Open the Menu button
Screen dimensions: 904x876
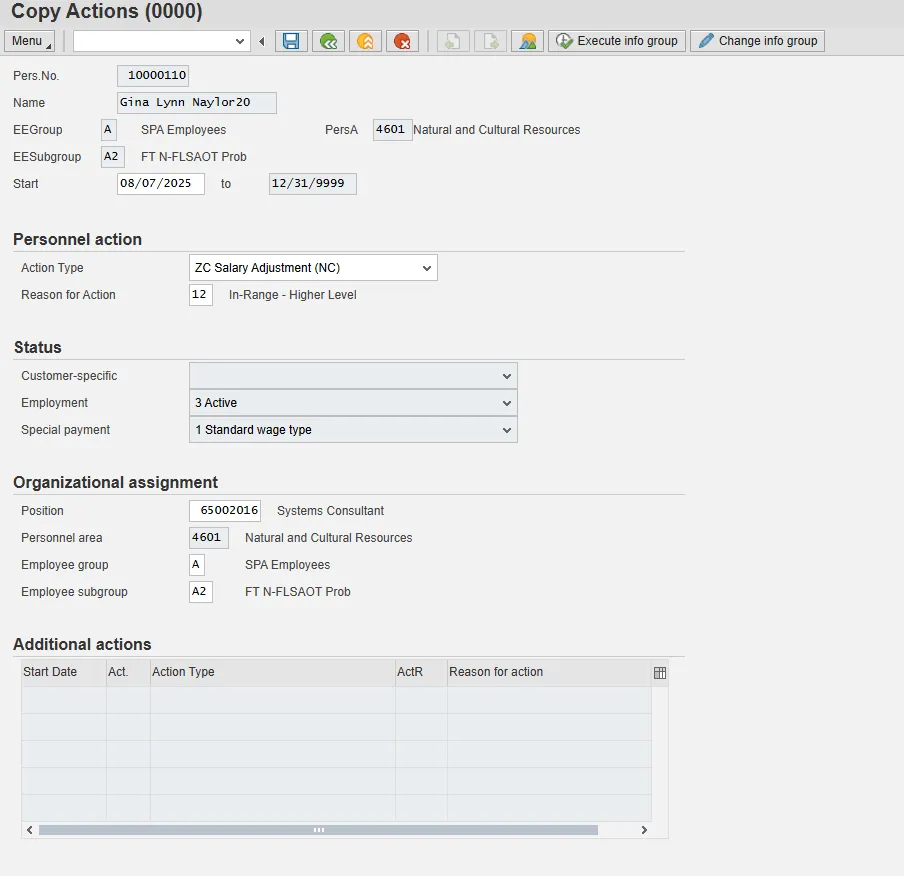click(x=29, y=41)
